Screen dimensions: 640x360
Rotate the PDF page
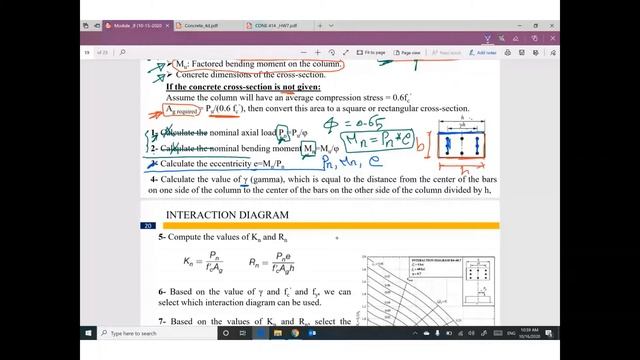coord(332,52)
